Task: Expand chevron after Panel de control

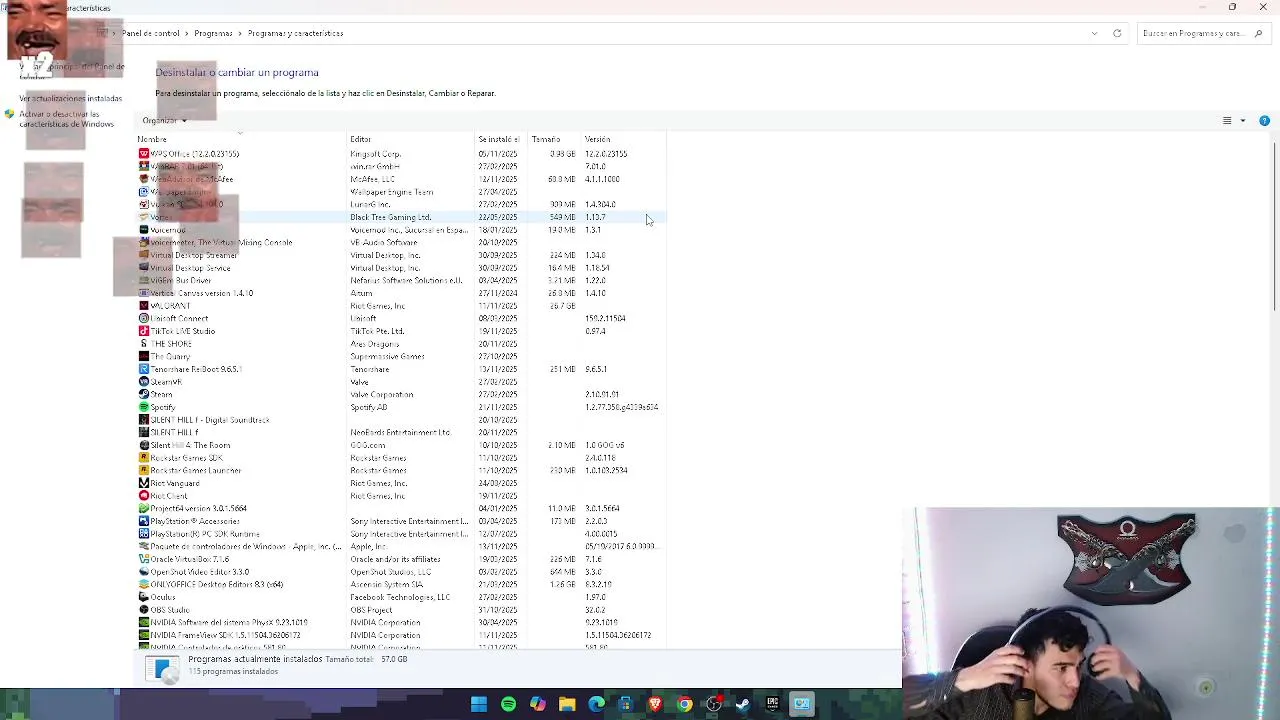Action: pos(187,33)
